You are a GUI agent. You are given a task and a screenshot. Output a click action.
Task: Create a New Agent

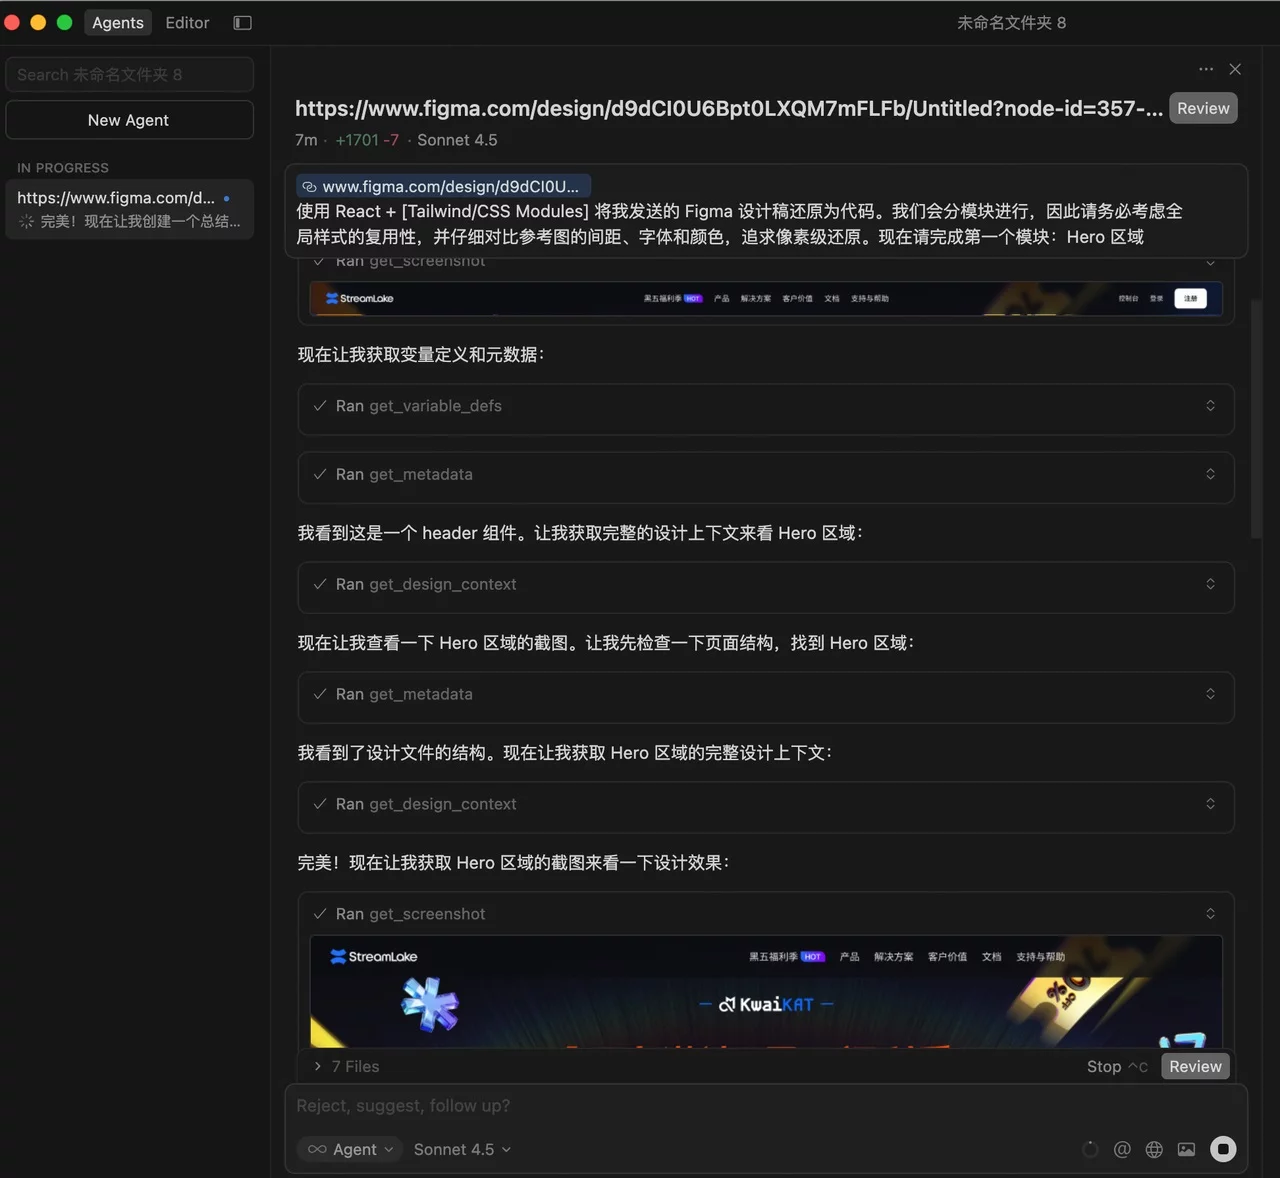[x=128, y=119]
